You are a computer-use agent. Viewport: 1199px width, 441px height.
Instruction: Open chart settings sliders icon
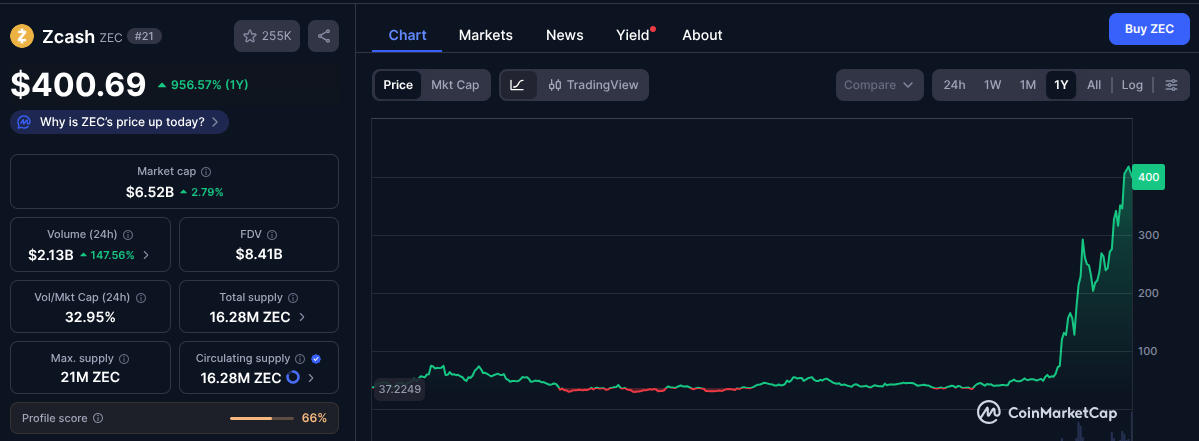click(1171, 85)
